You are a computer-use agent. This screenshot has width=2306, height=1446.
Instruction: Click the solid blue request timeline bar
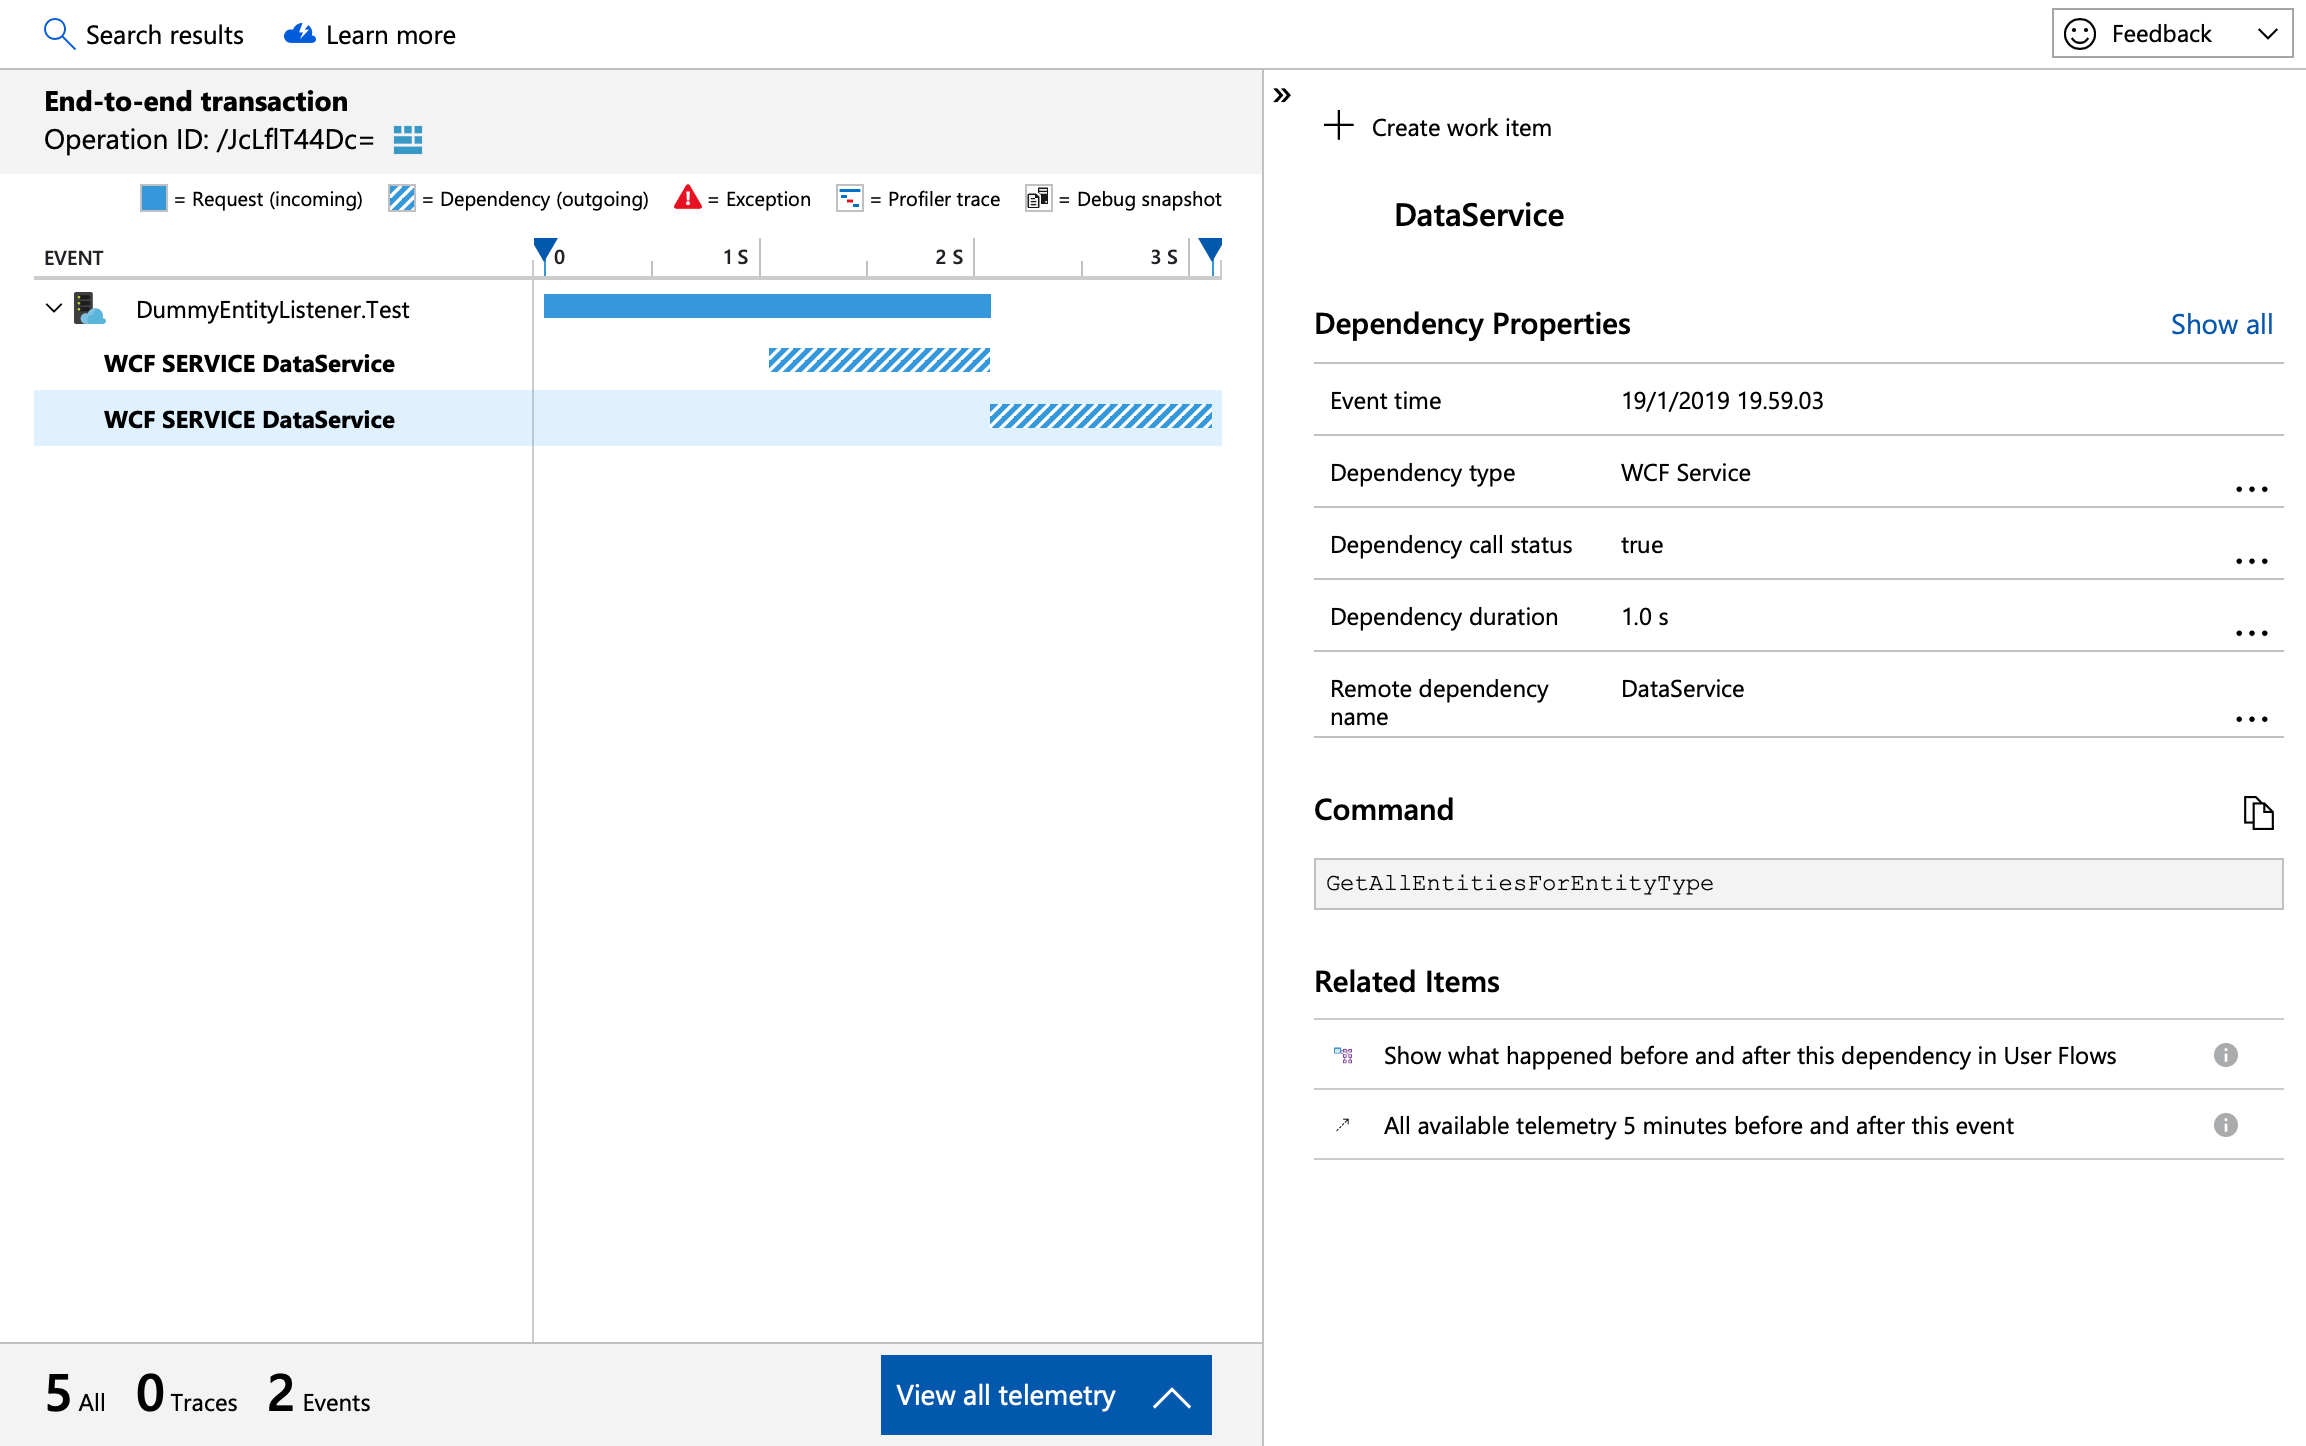767,306
